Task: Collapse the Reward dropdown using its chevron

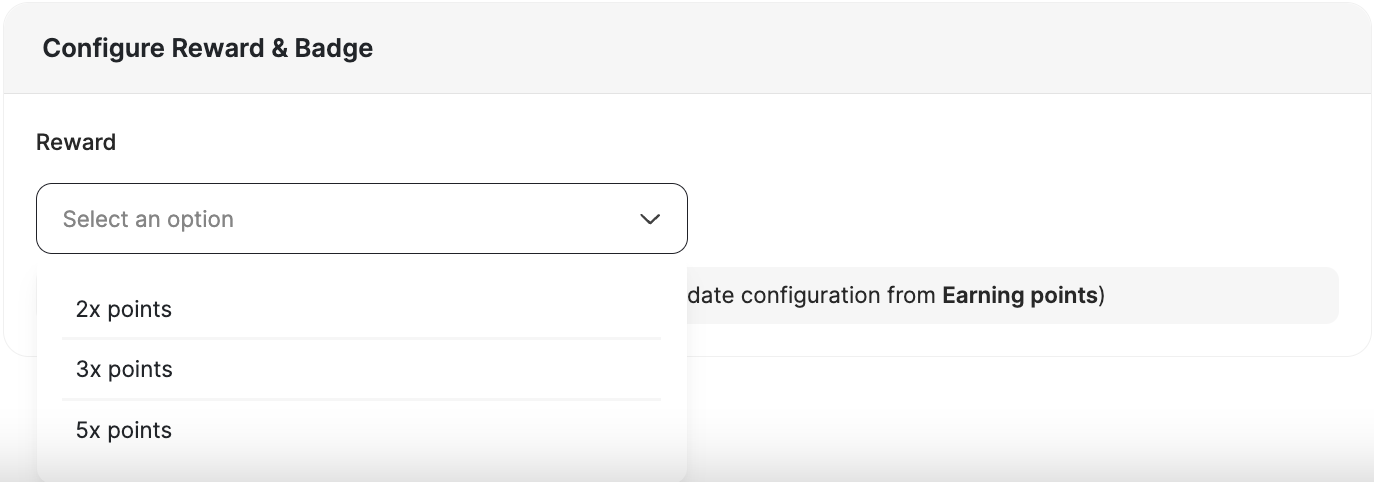Action: 650,219
